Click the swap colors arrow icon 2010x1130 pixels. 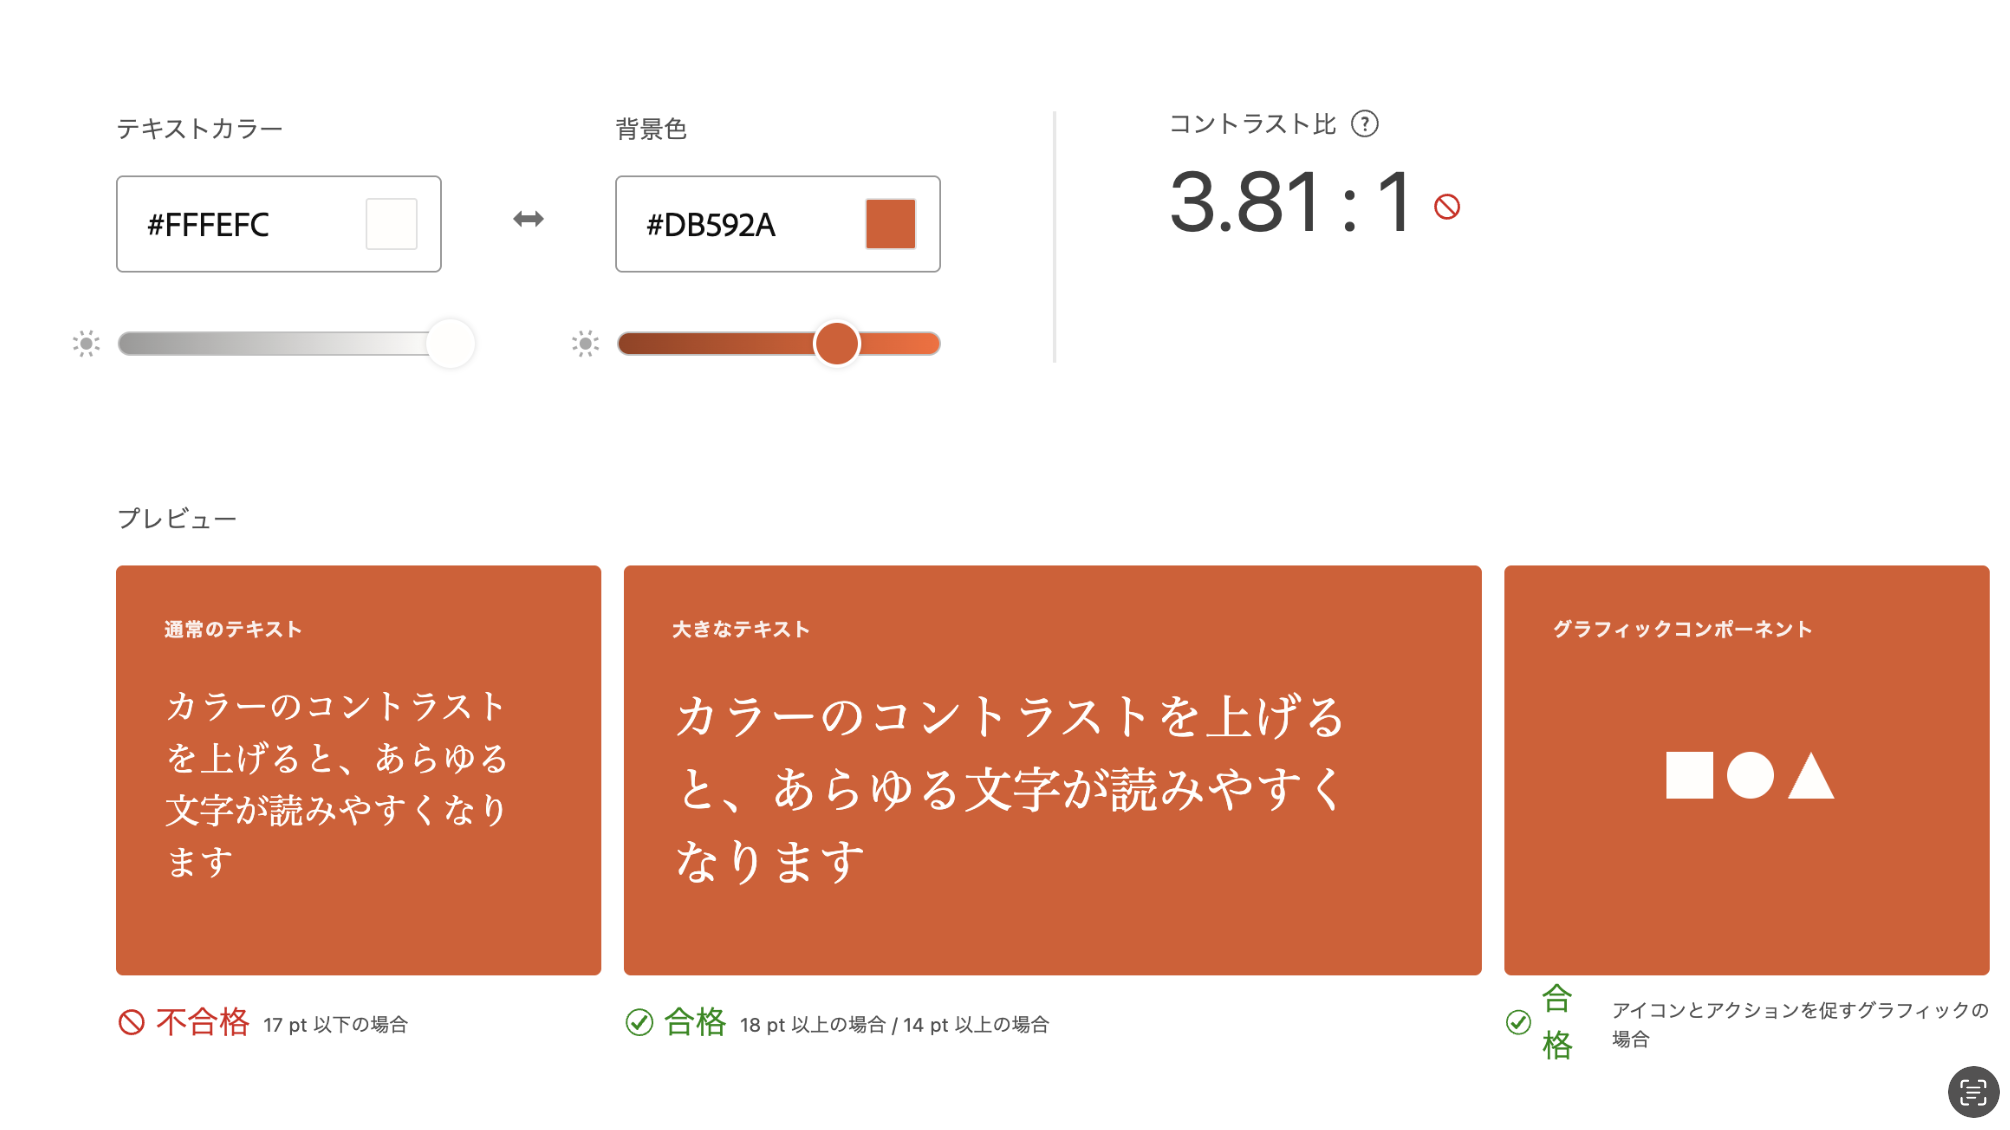click(528, 219)
